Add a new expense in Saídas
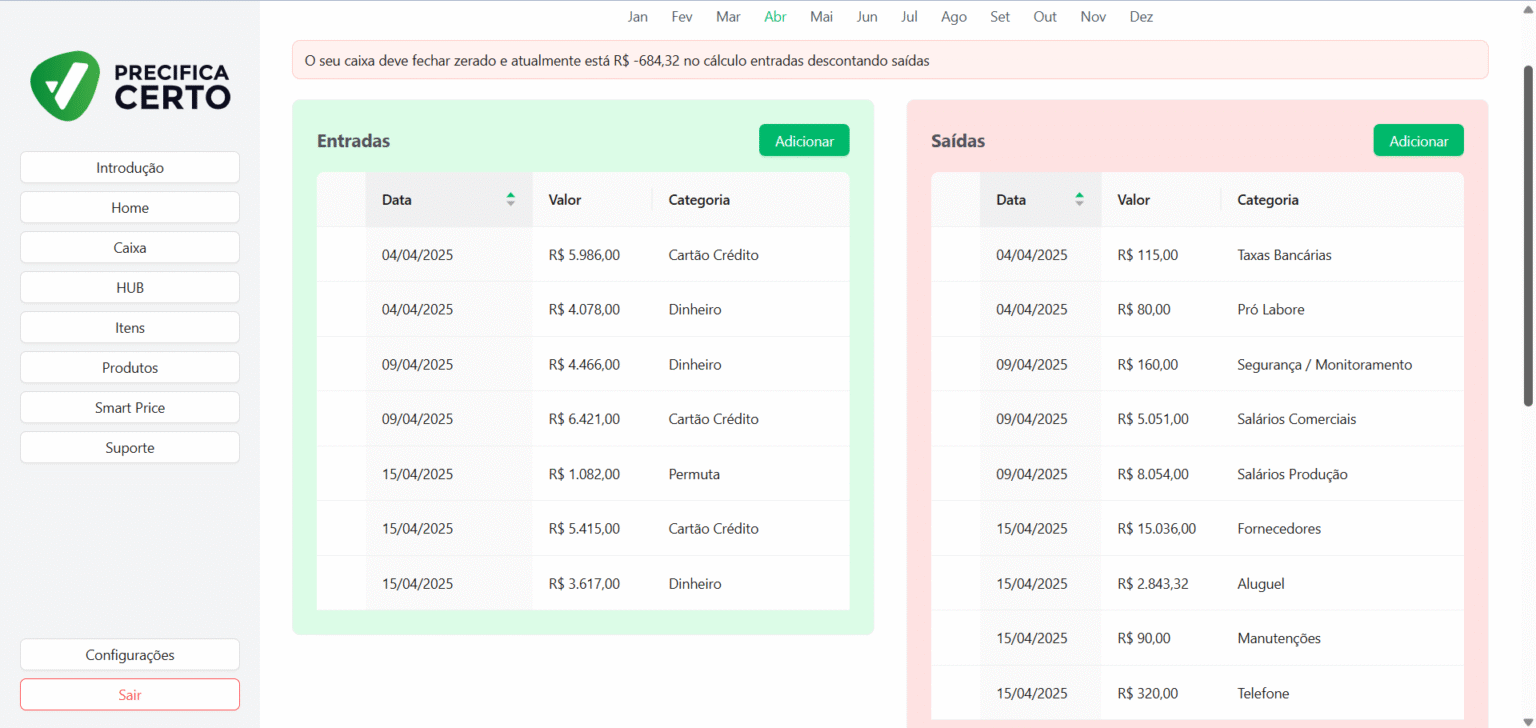Viewport: 1536px width, 728px height. click(x=1418, y=141)
